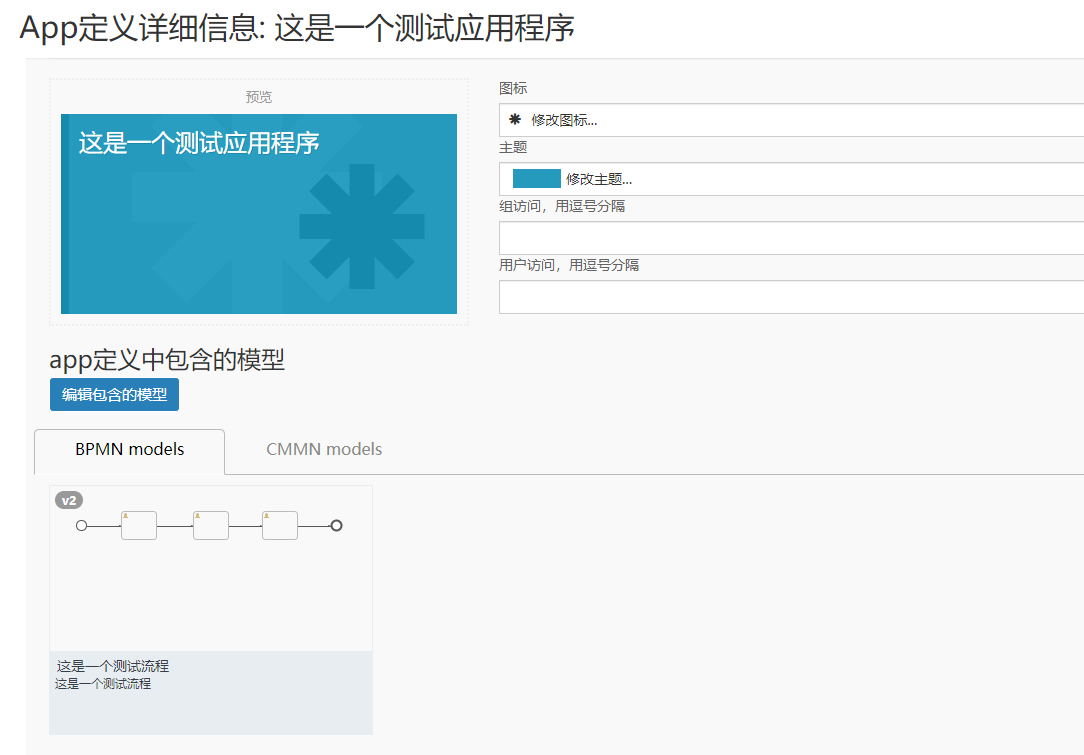This screenshot has width=1084, height=755.
Task: Click the blue theme color swatch
Action: 536,178
